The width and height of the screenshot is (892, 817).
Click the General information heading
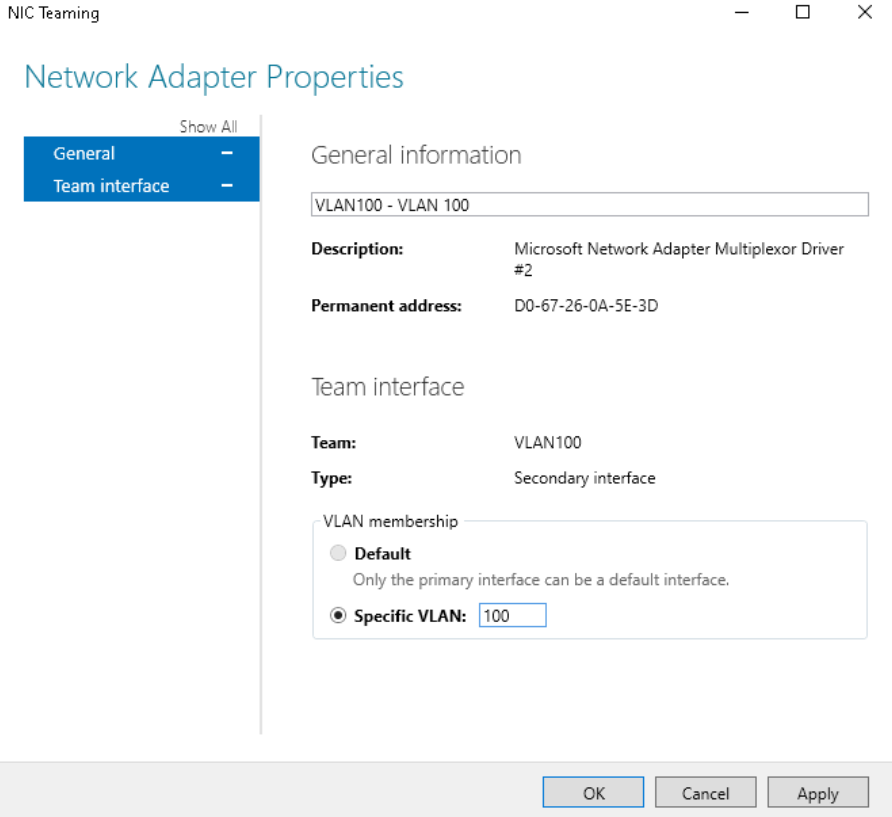[416, 156]
